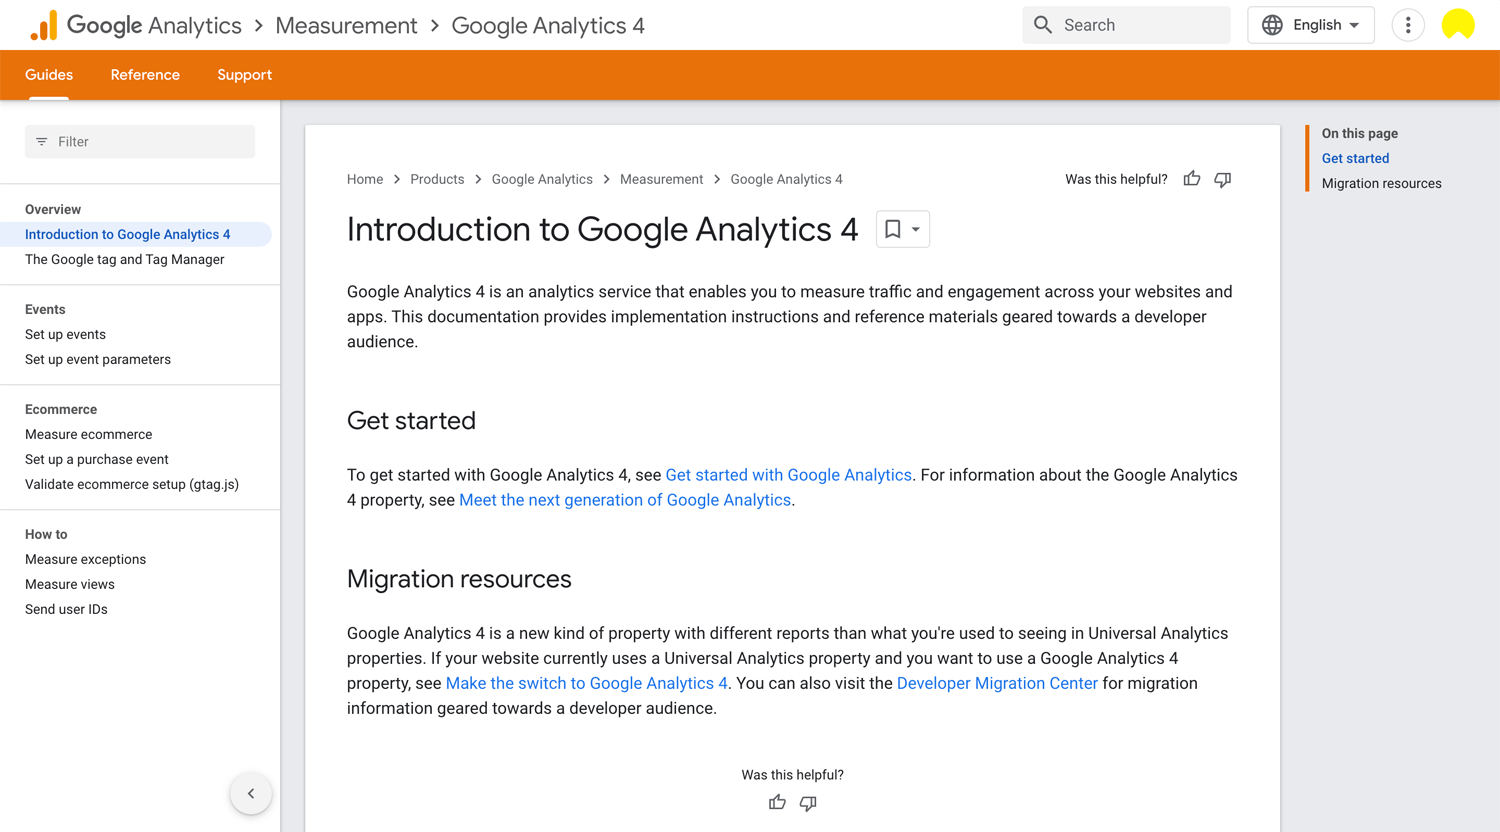Click the Google Analytics header title
1500x832 pixels.
(x=154, y=25)
